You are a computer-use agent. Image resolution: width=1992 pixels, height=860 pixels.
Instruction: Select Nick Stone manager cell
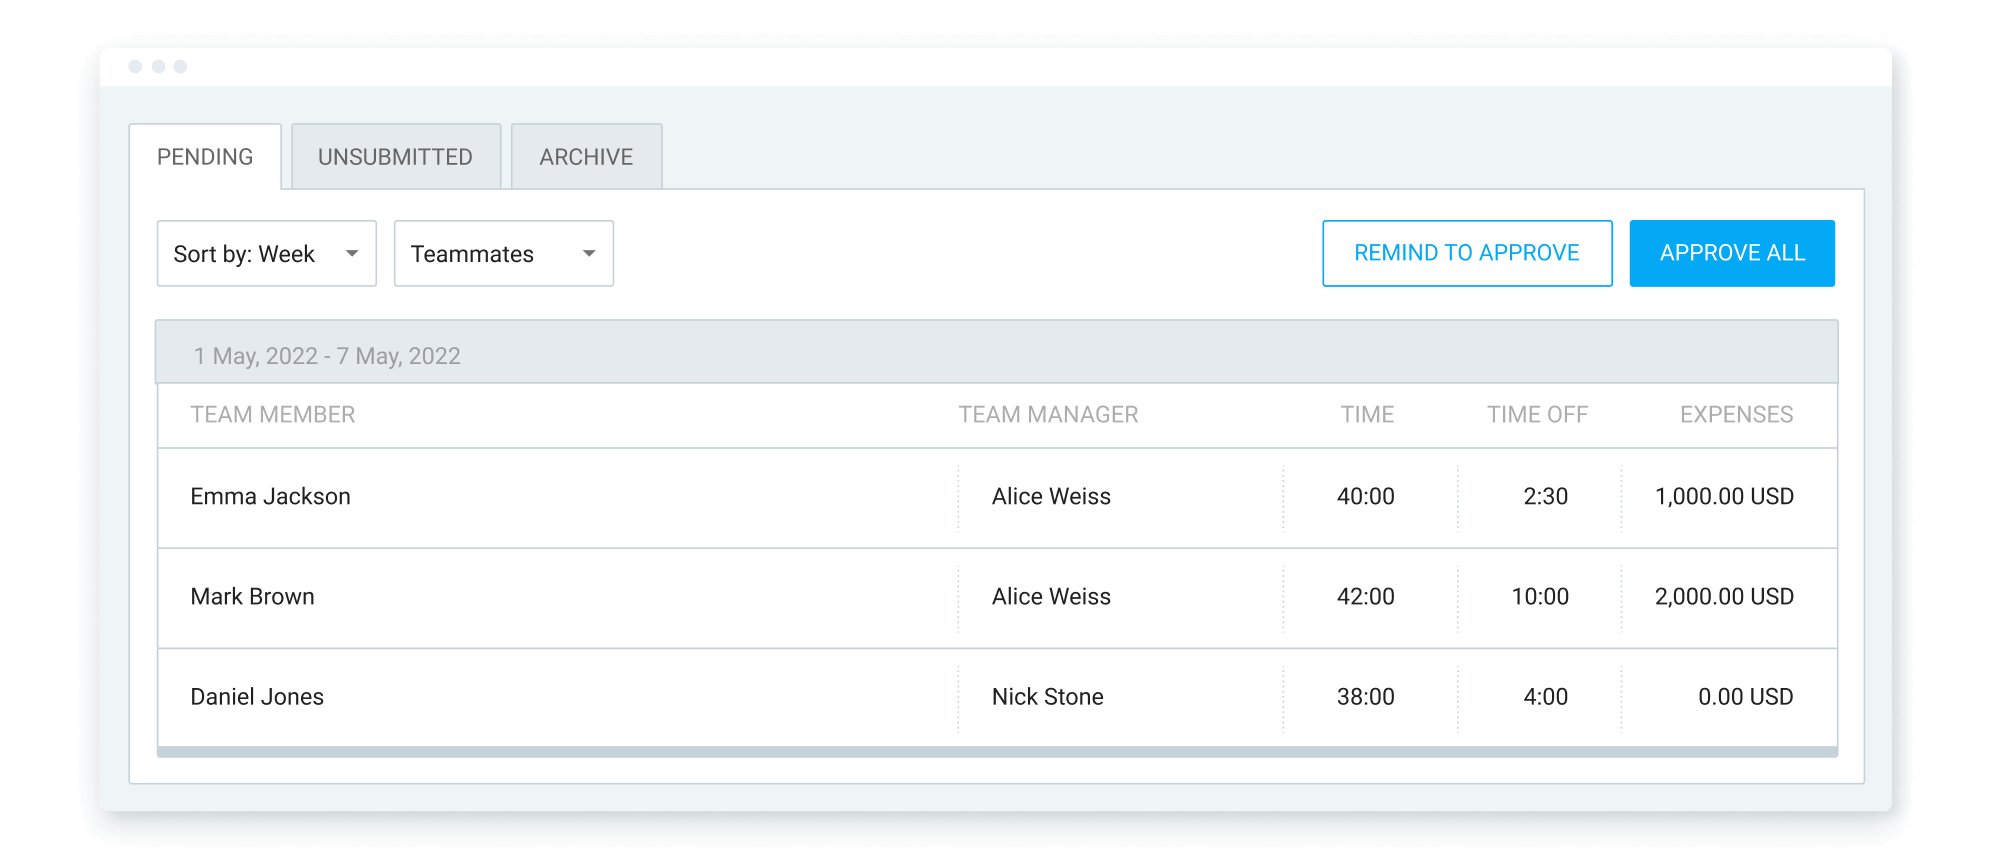1048,697
